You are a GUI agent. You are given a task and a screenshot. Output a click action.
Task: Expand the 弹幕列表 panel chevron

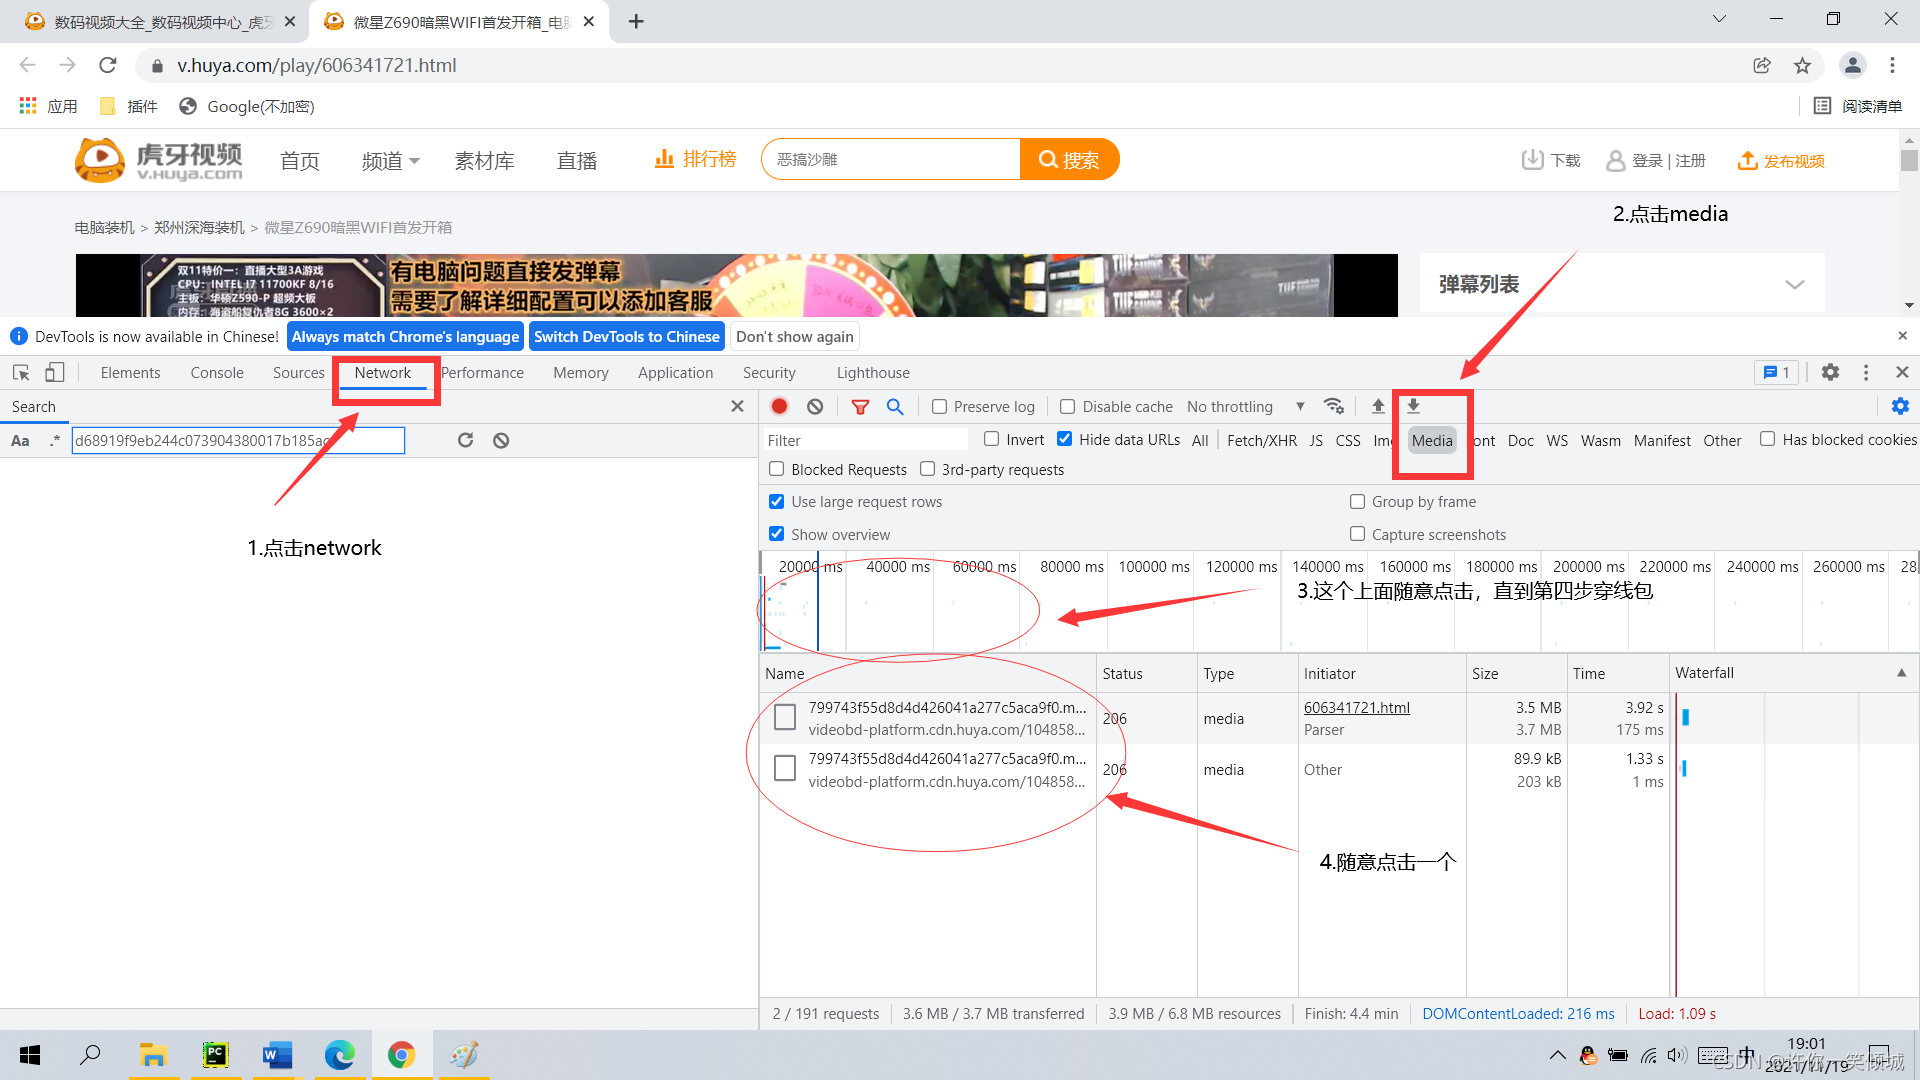[1795, 284]
